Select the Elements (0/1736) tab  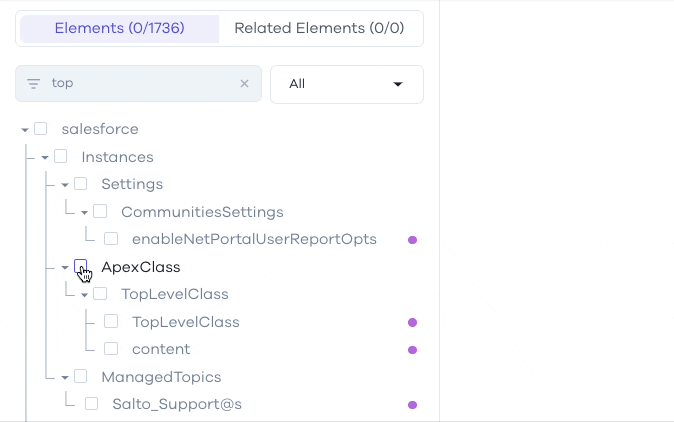point(119,28)
